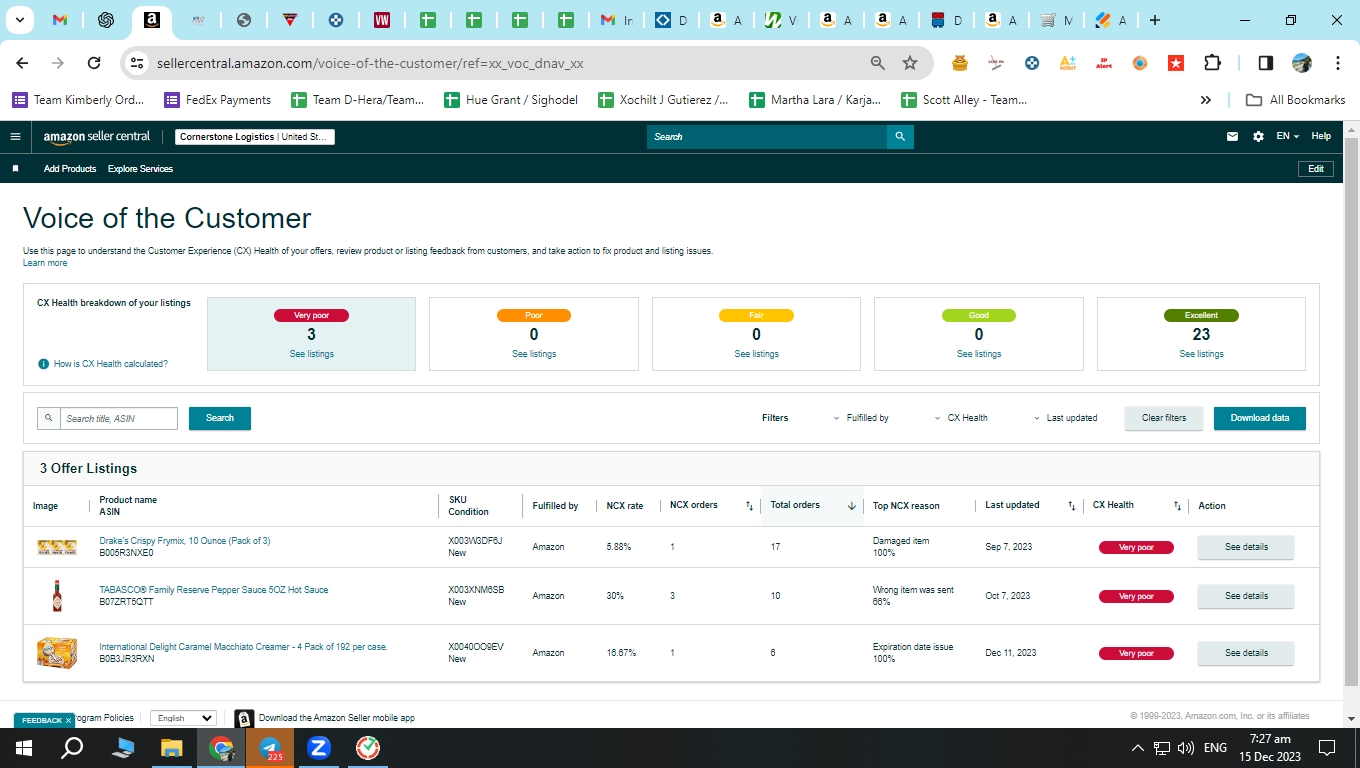See listings under Fair
Screen dimensions: 1360x768
coord(756,354)
